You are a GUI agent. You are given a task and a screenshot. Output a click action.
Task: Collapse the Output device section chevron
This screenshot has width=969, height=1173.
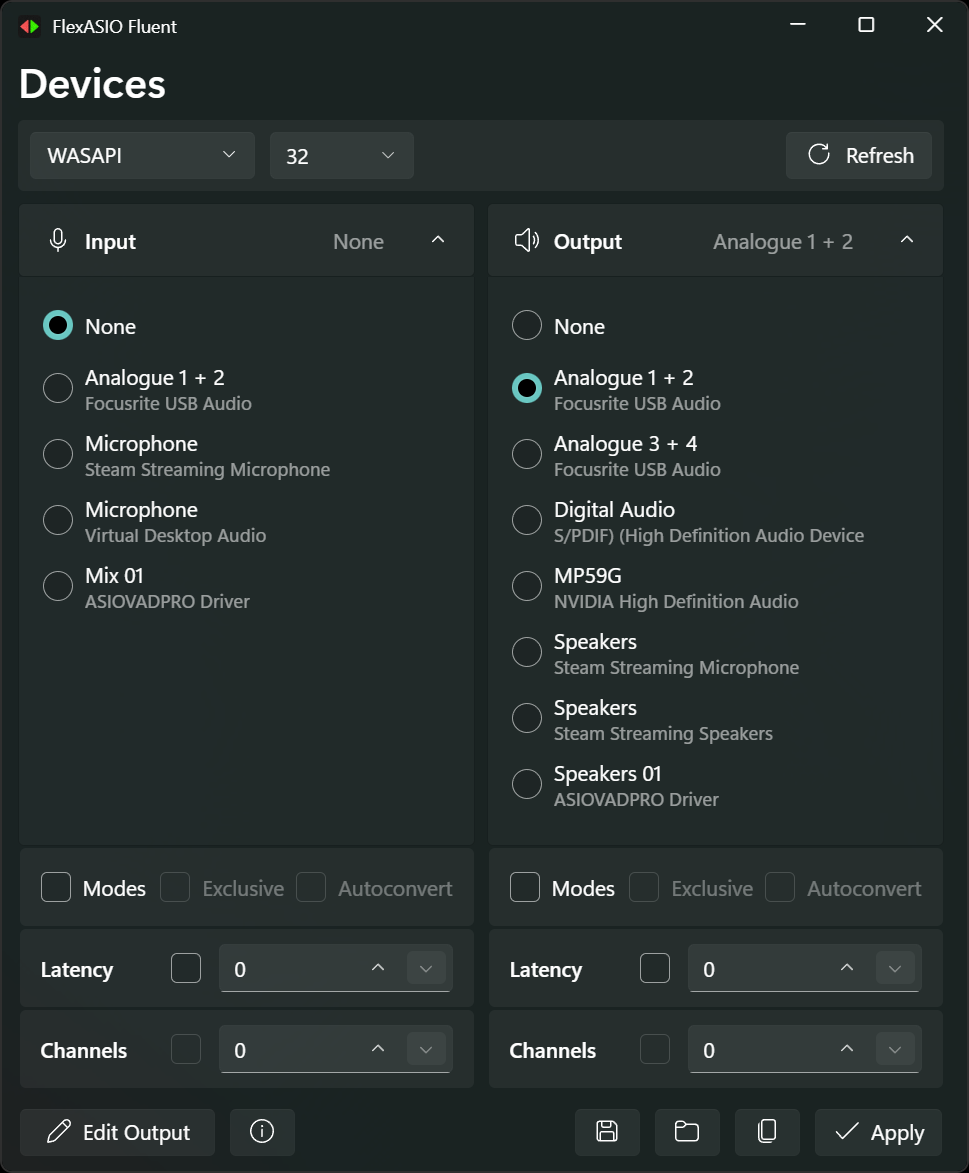point(907,240)
